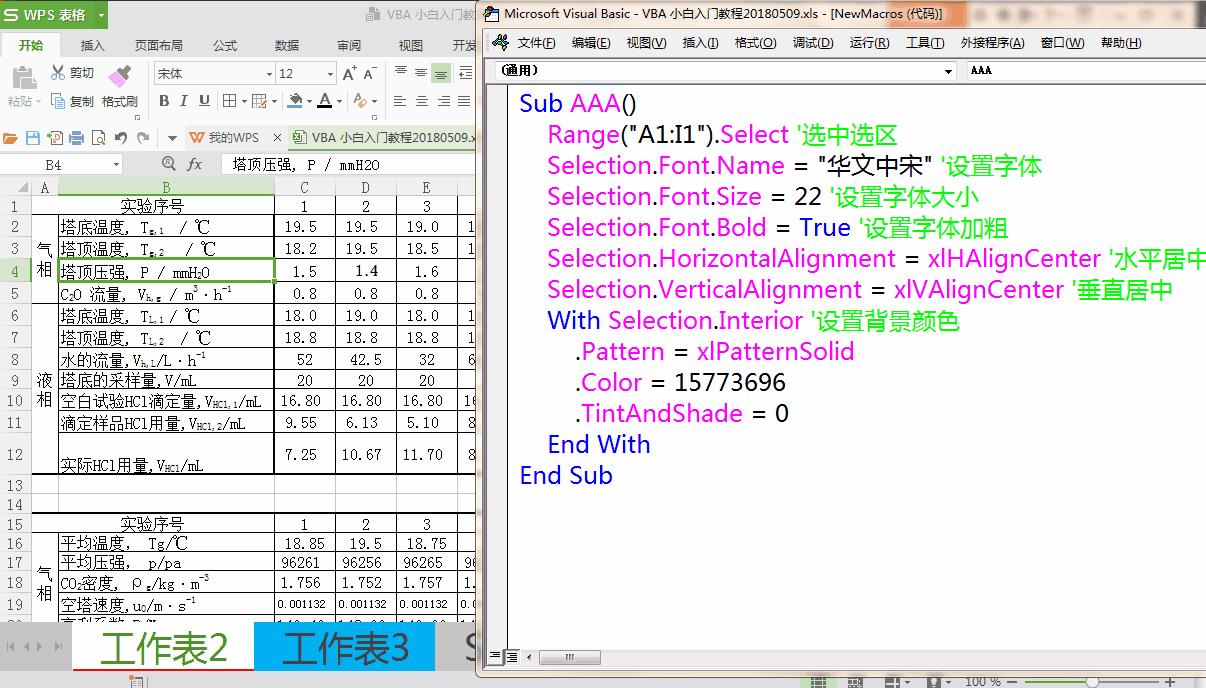Click the Run Sub icon in VBA toolbar
The width and height of the screenshot is (1206, 688).
click(868, 43)
